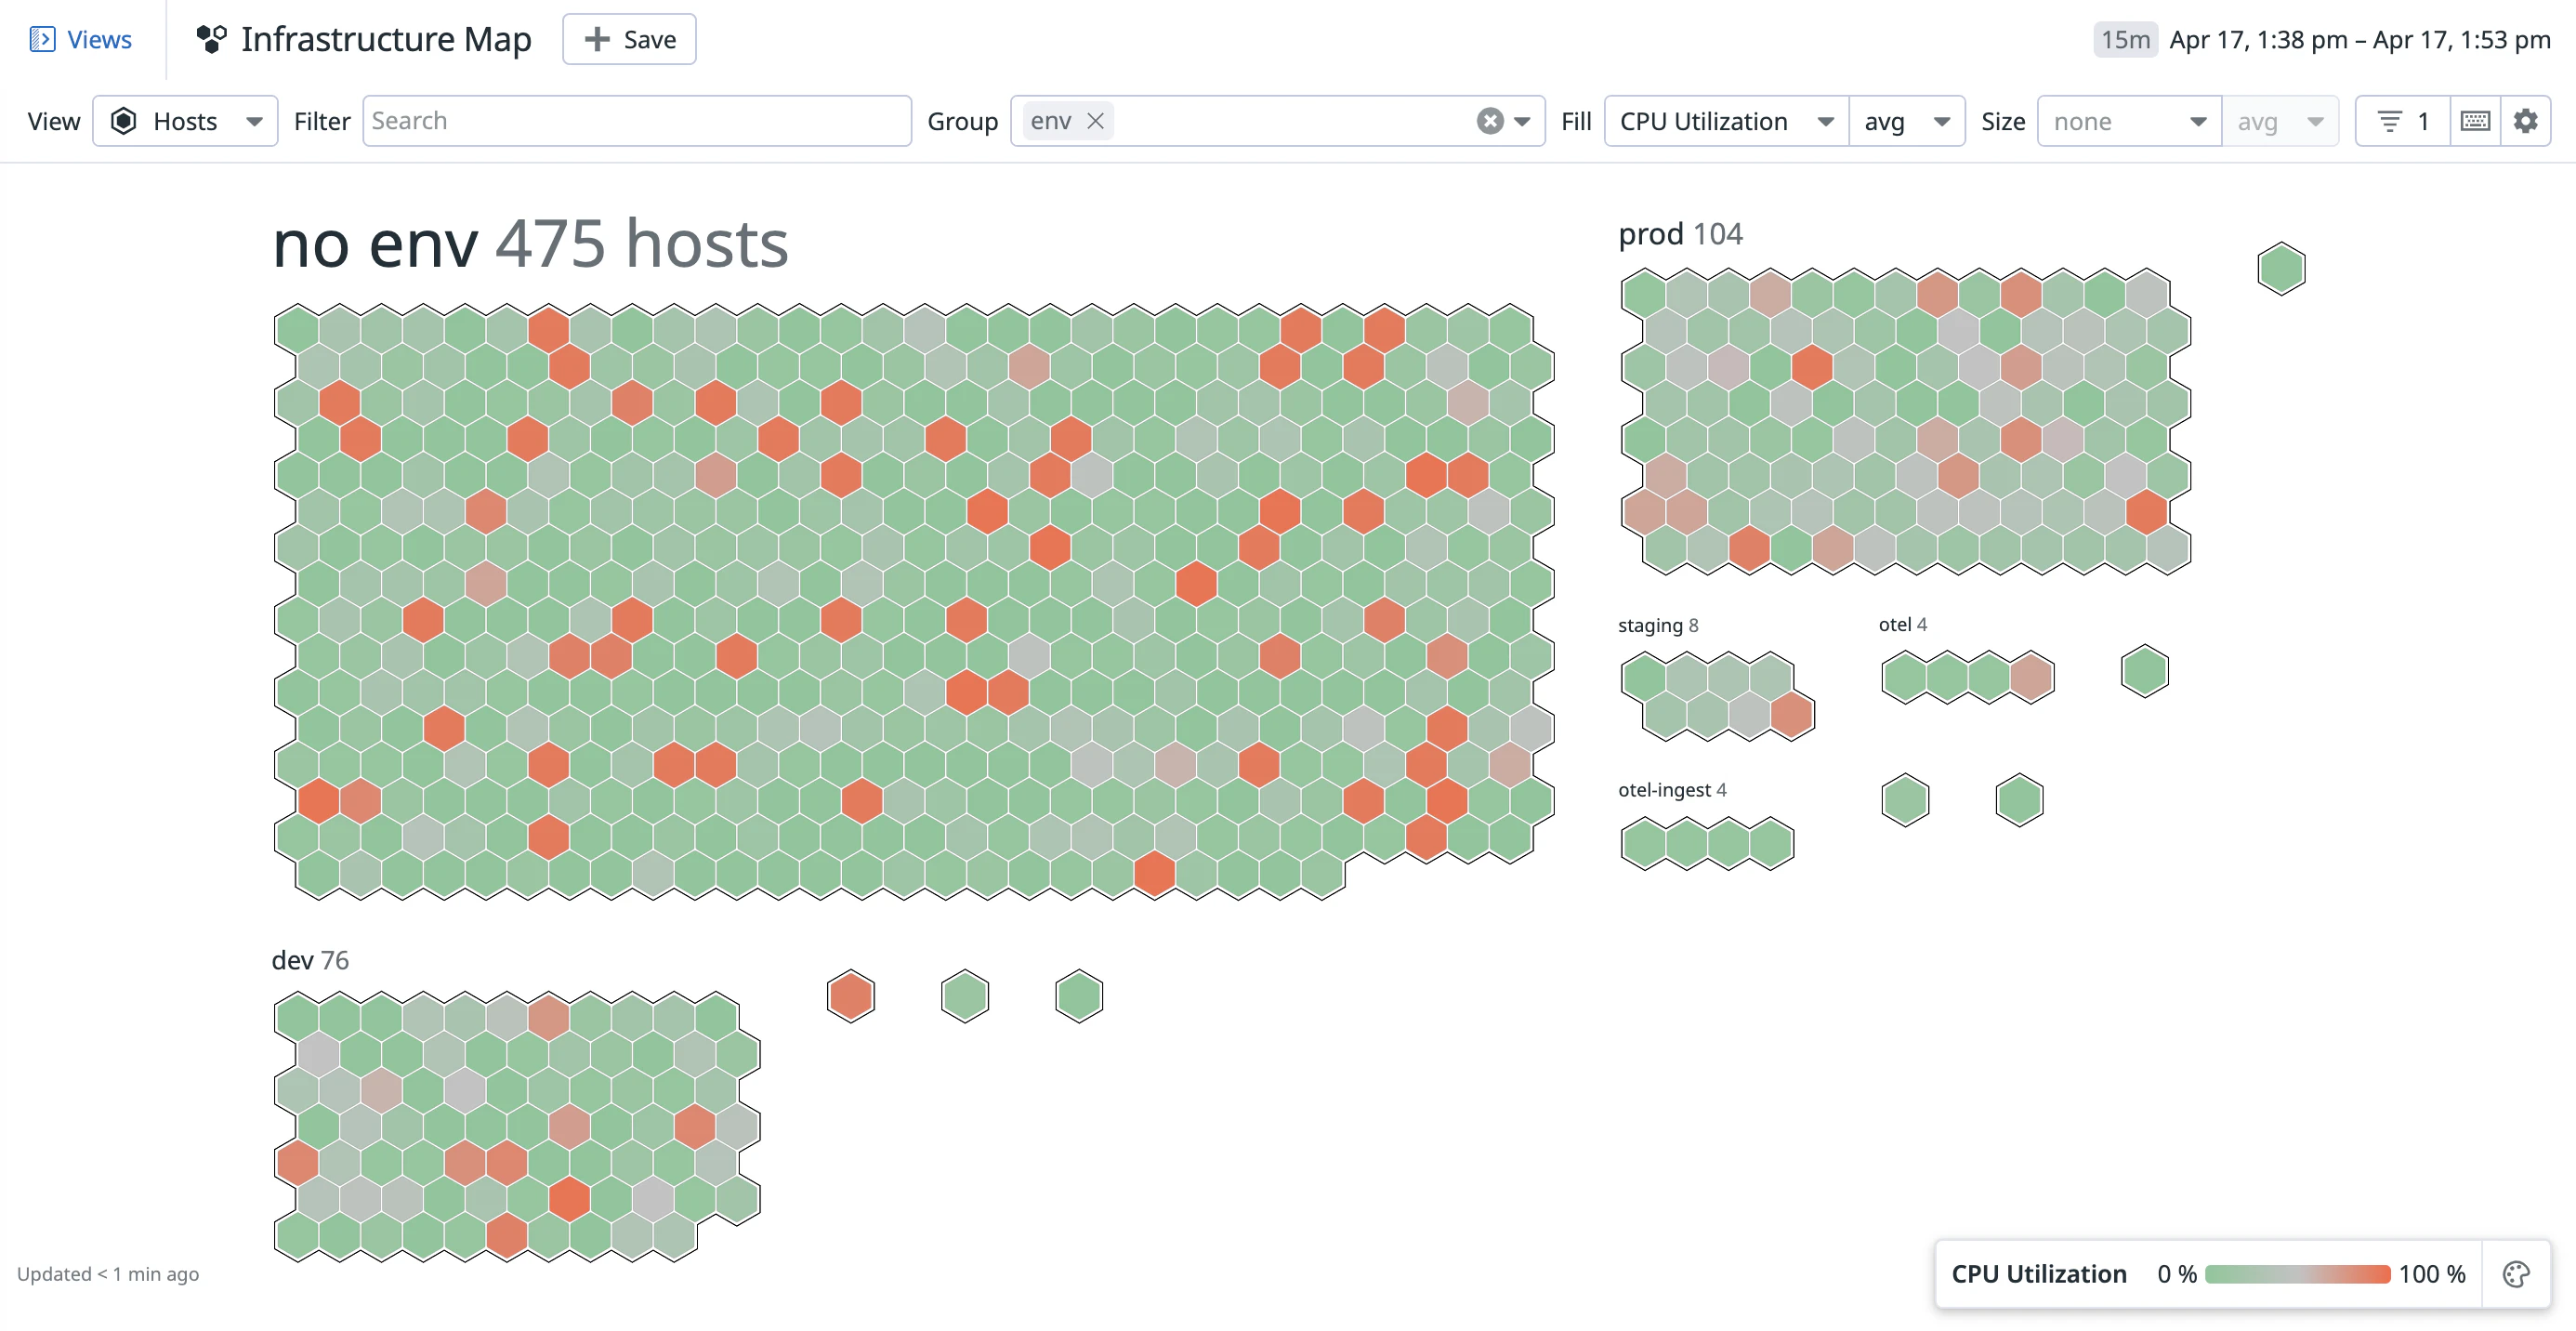Screen dimensions: 2576x1331
Task: Click first hexagon in otel-ingest group
Action: coord(1644,843)
